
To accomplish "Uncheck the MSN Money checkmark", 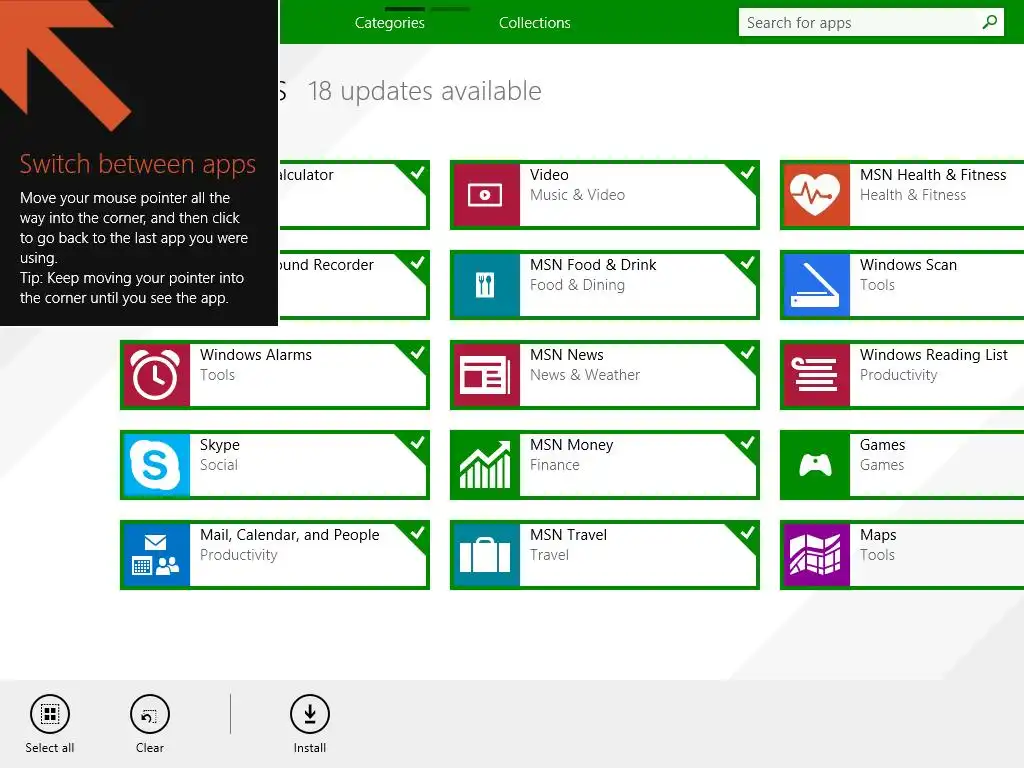I will (x=746, y=443).
